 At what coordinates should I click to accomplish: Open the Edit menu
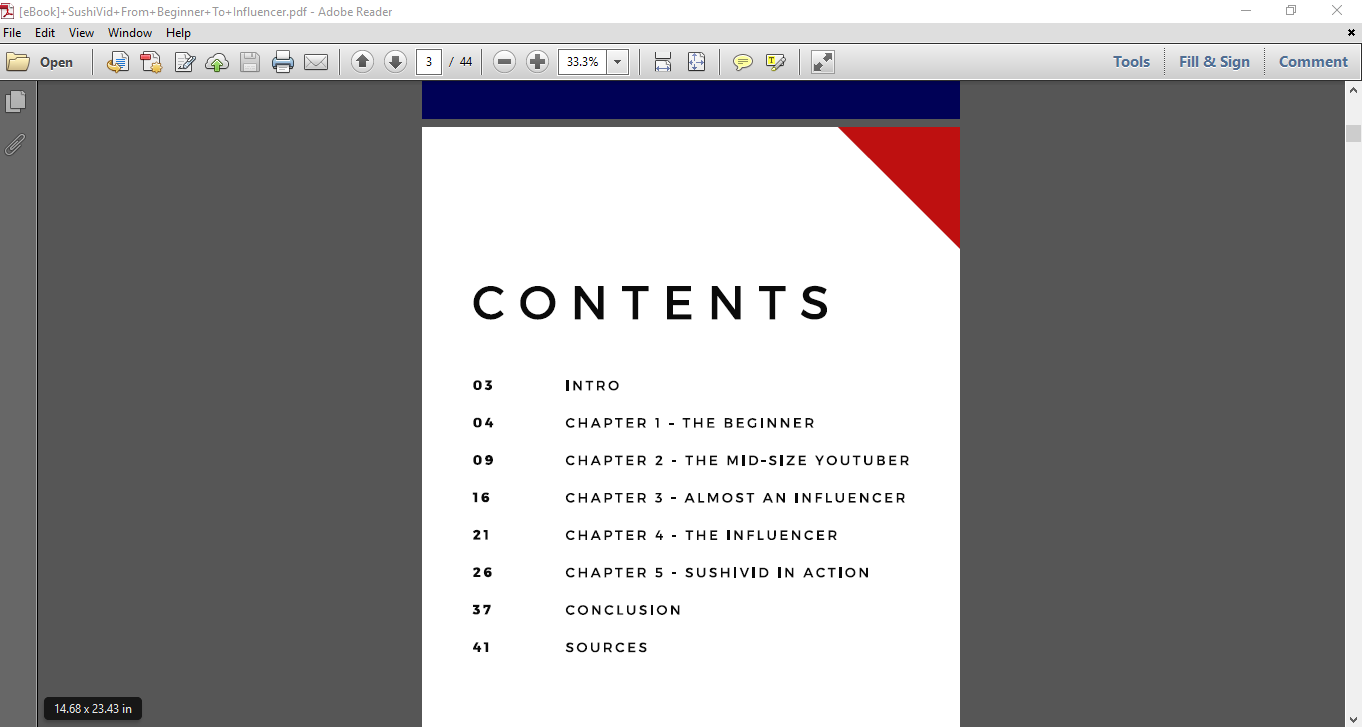click(45, 33)
